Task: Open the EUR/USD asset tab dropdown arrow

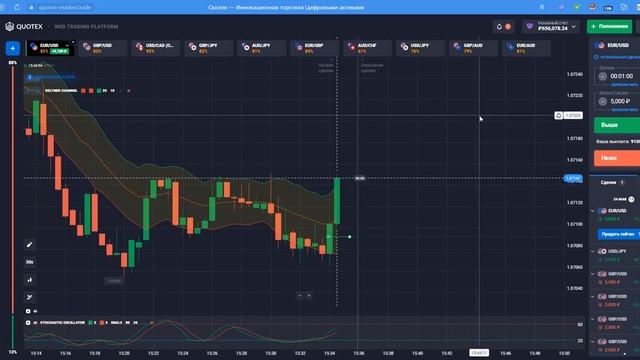Action: (67, 45)
